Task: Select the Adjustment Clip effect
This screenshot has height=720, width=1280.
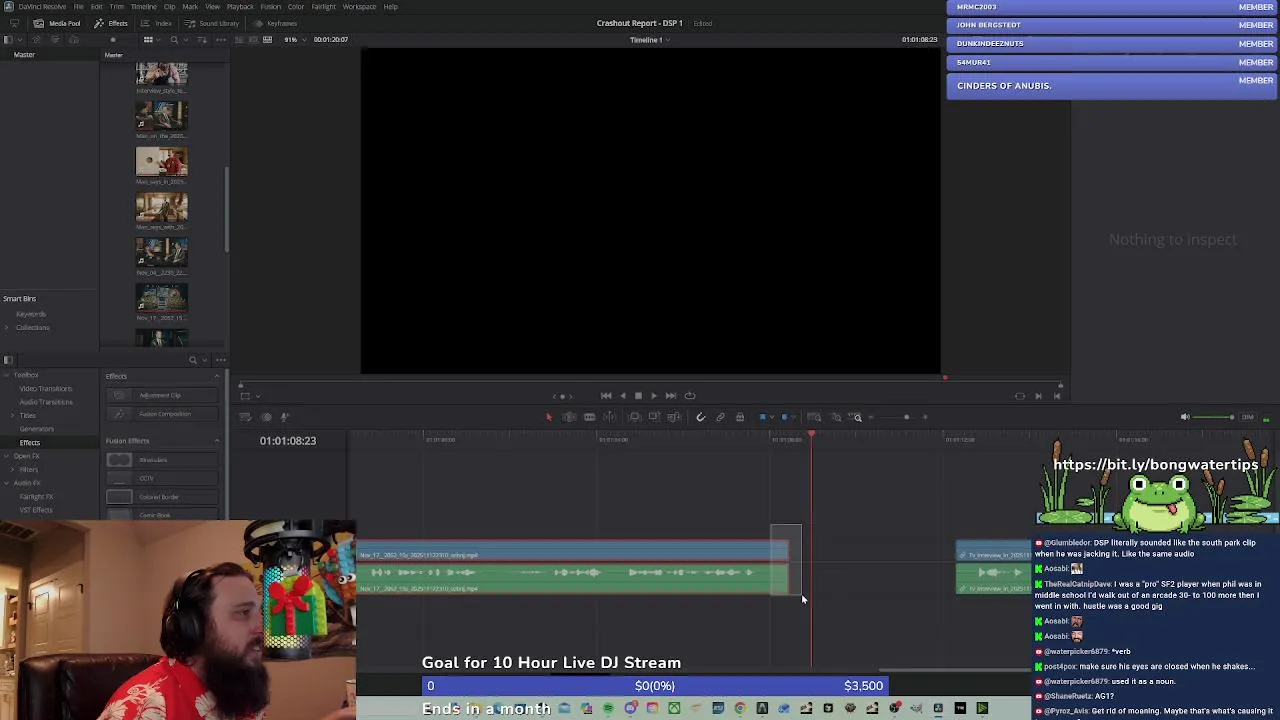Action: (x=162, y=395)
